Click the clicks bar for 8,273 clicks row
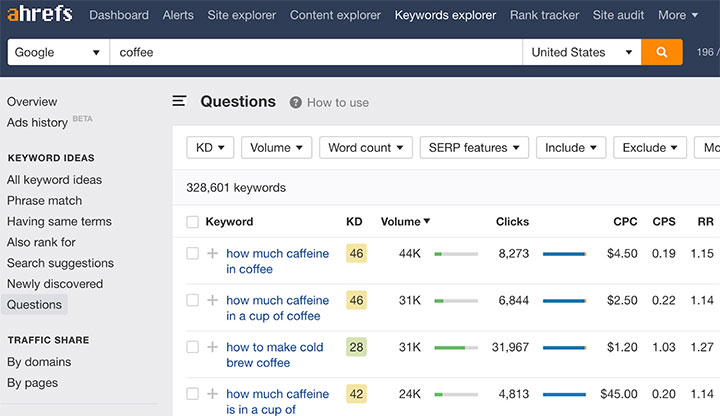Image resolution: width=720 pixels, height=416 pixels. point(564,254)
